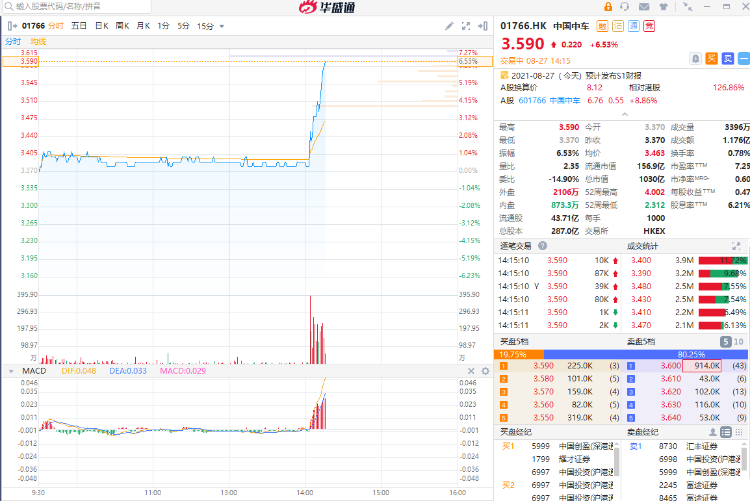Select the pencil drawing tool icon
Screen dimensions: 750x501
[x=449, y=26]
